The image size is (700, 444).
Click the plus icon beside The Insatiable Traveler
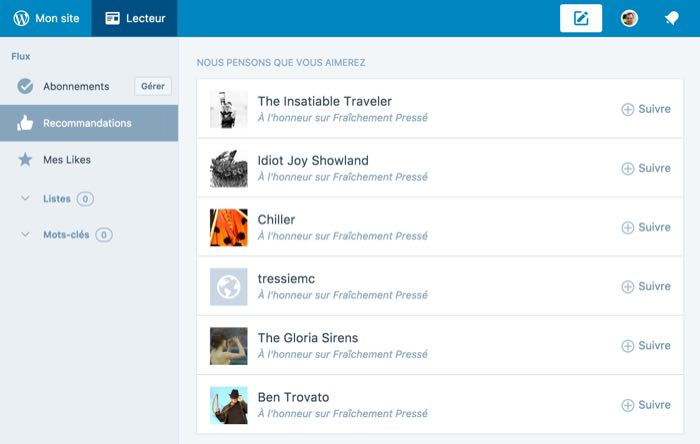click(628, 109)
